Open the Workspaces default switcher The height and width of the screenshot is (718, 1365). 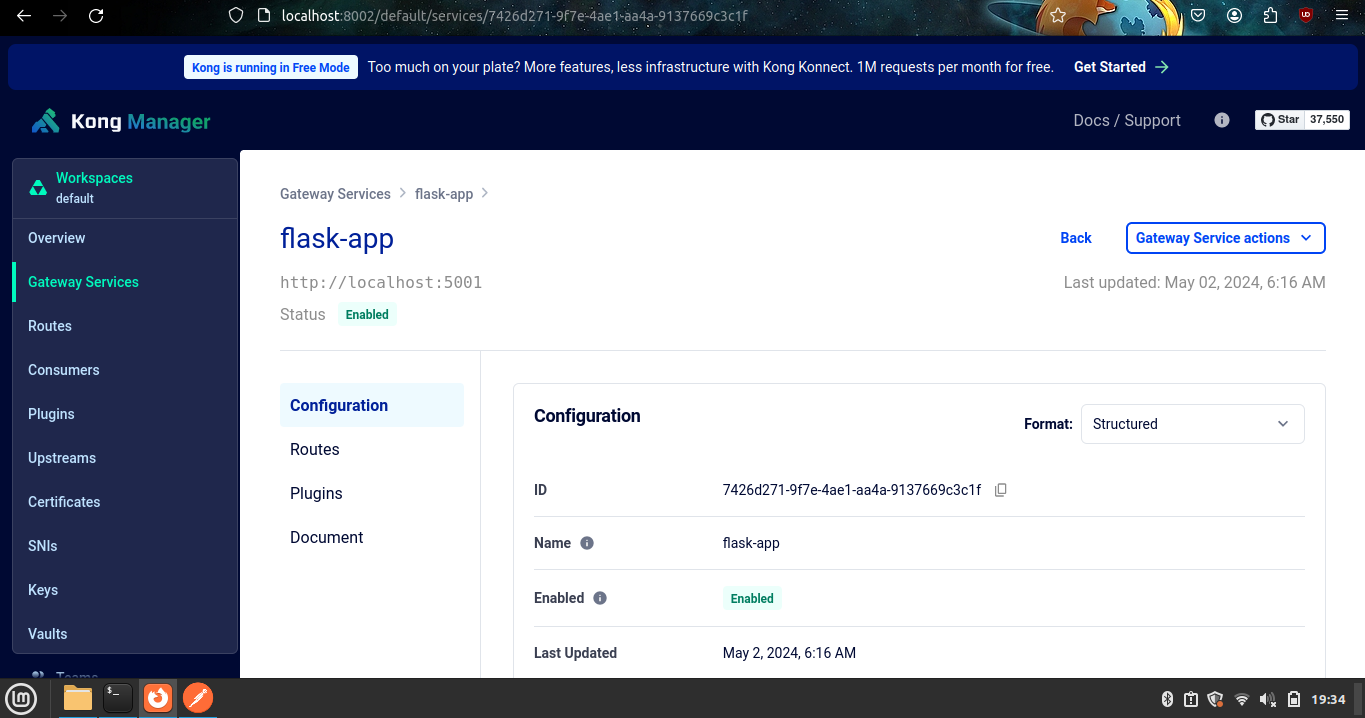coord(125,188)
